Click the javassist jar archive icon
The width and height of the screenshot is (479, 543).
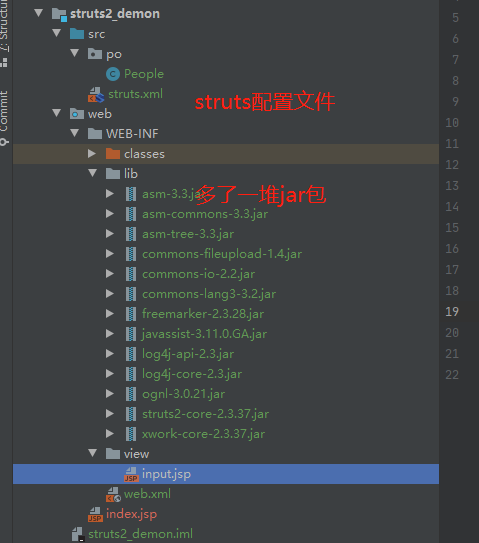tap(131, 334)
